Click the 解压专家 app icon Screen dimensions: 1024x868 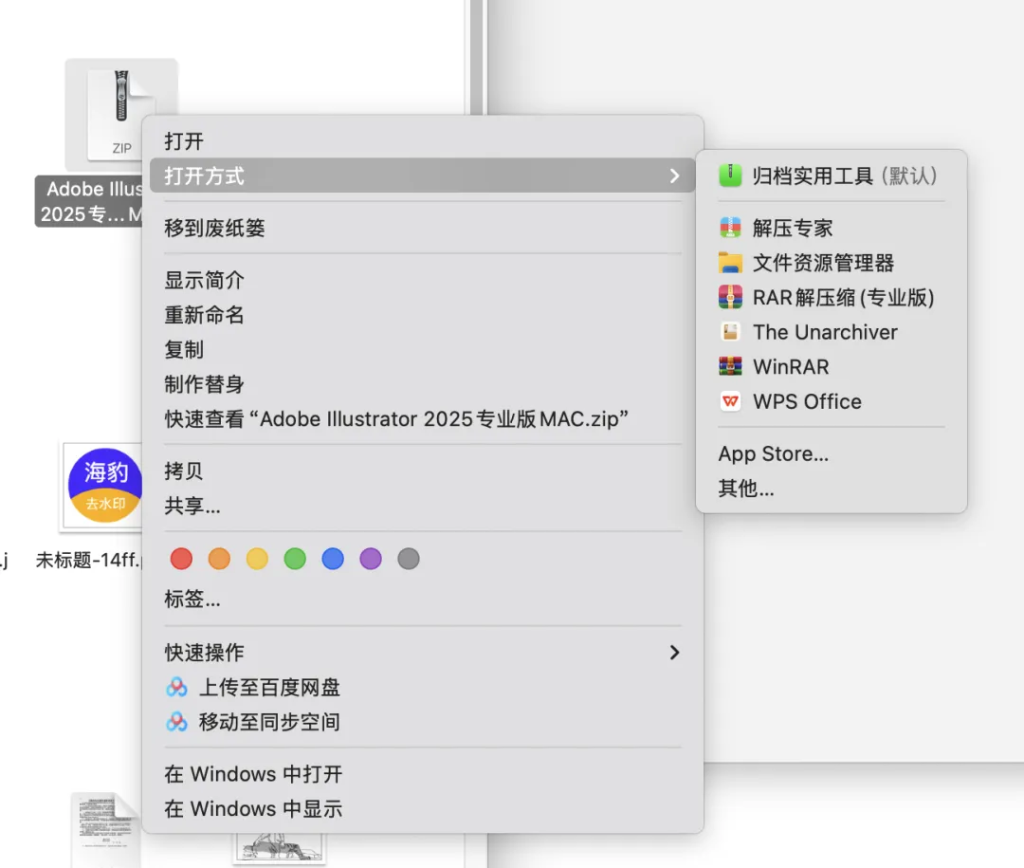(730, 228)
